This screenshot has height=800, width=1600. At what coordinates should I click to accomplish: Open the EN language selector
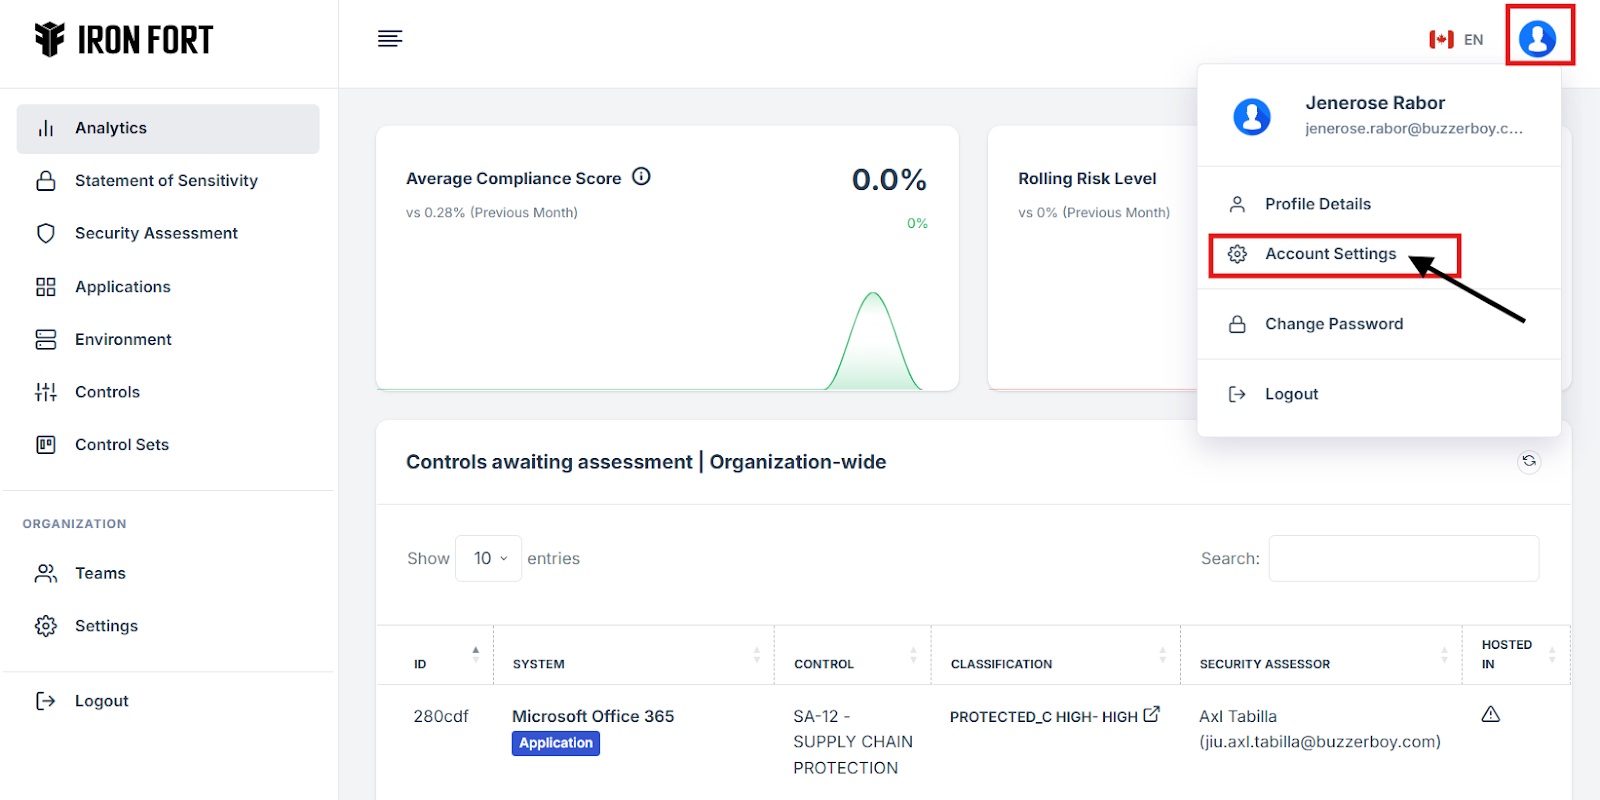pos(1473,40)
